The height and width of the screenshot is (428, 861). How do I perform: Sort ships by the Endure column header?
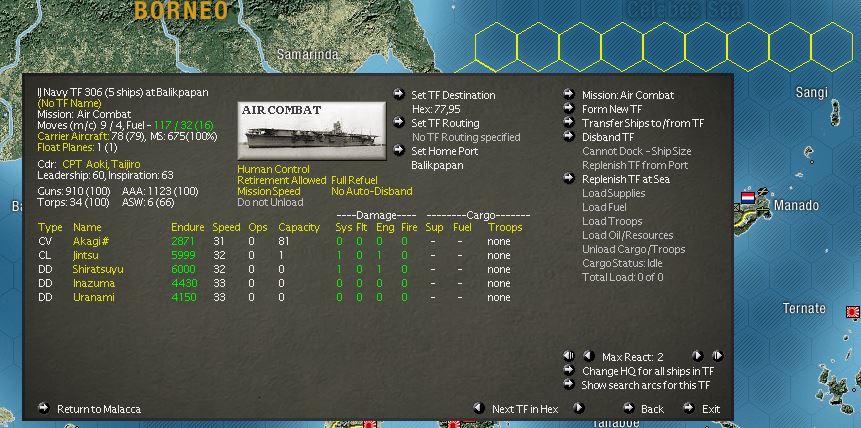tap(188, 227)
